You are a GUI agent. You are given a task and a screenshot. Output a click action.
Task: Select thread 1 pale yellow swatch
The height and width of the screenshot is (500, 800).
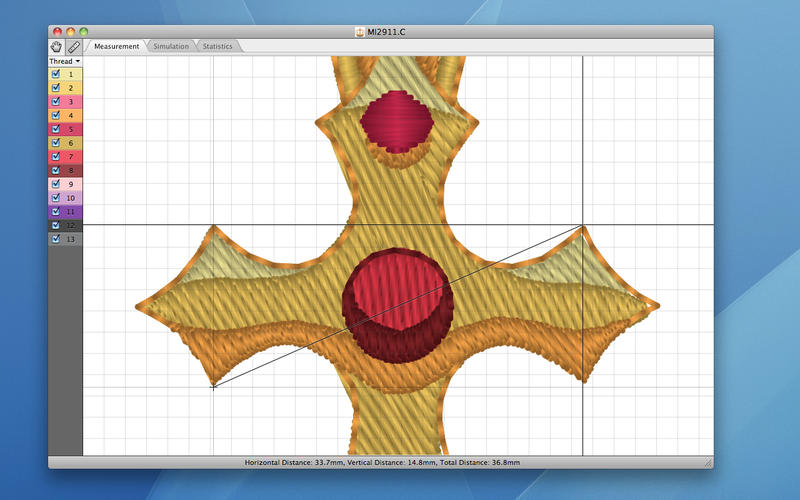(x=71, y=74)
